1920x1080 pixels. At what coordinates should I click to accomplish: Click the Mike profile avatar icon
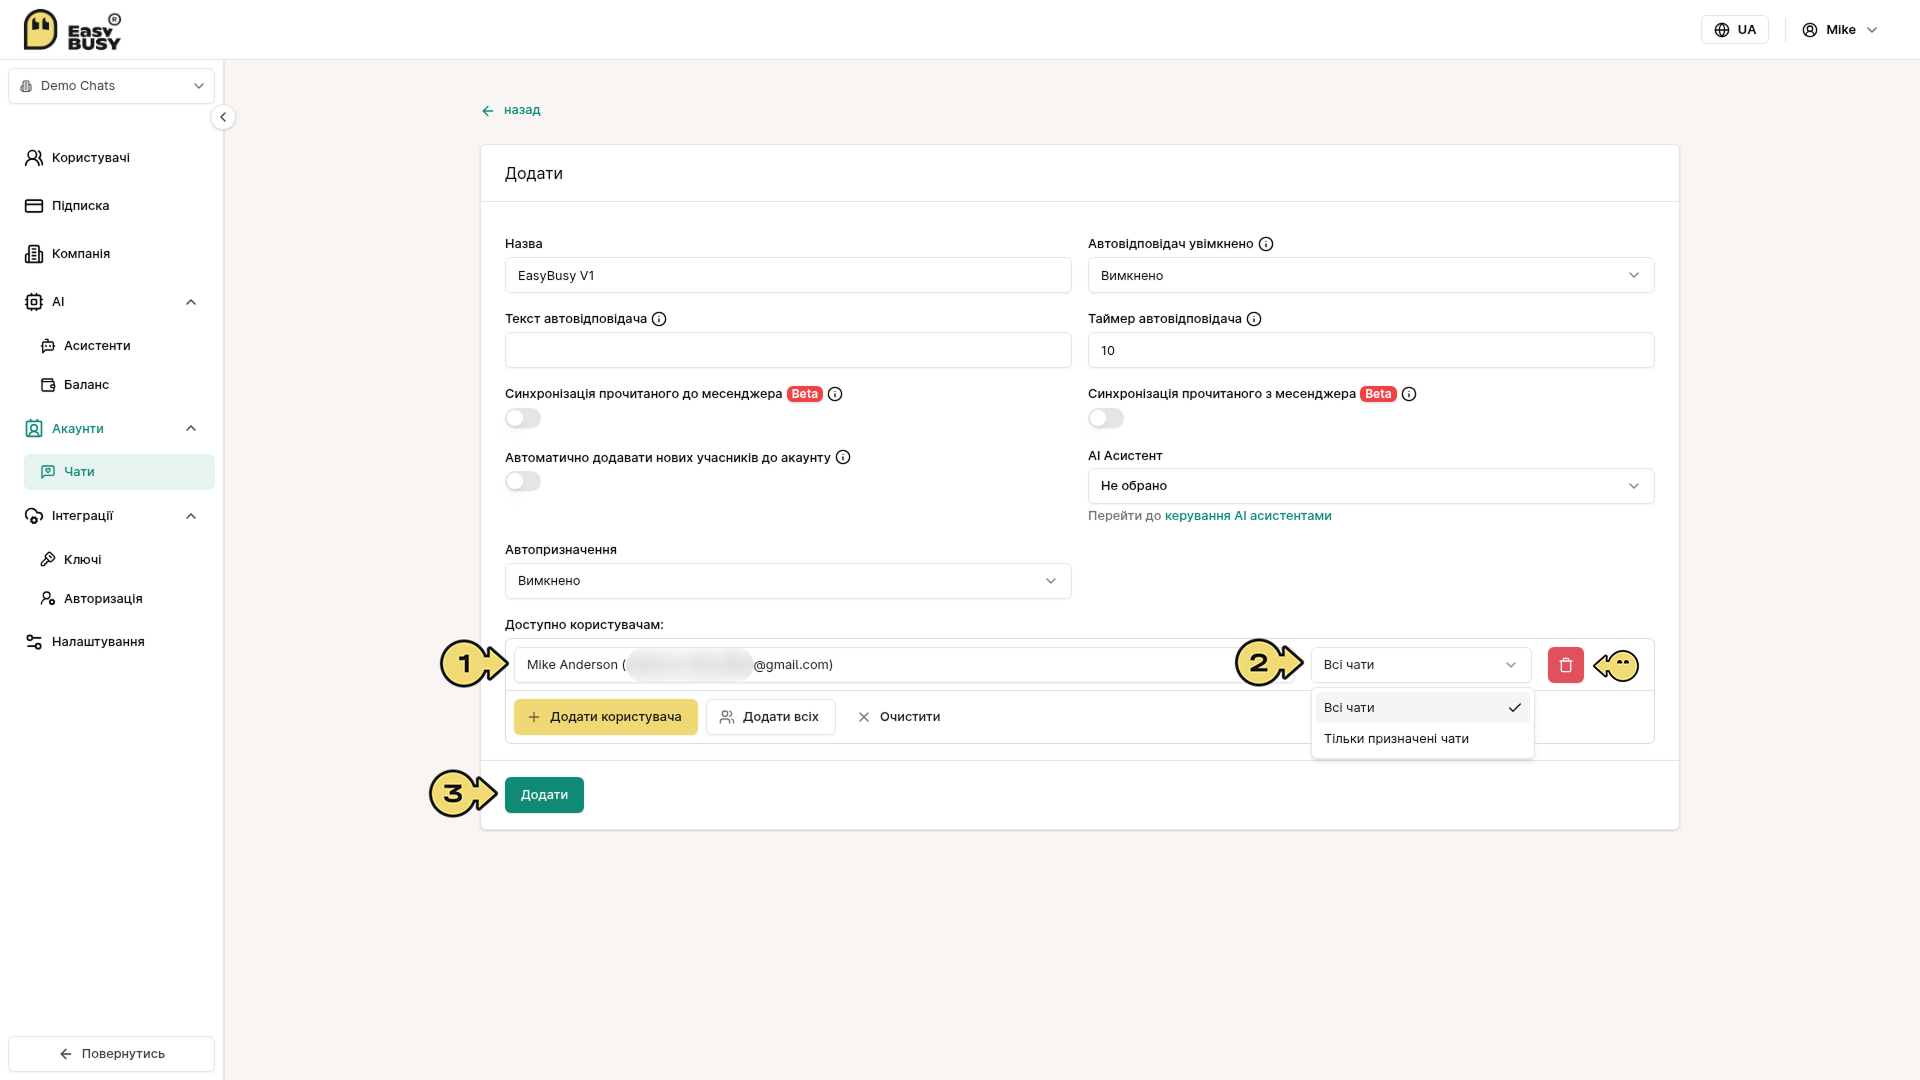[1810, 30]
